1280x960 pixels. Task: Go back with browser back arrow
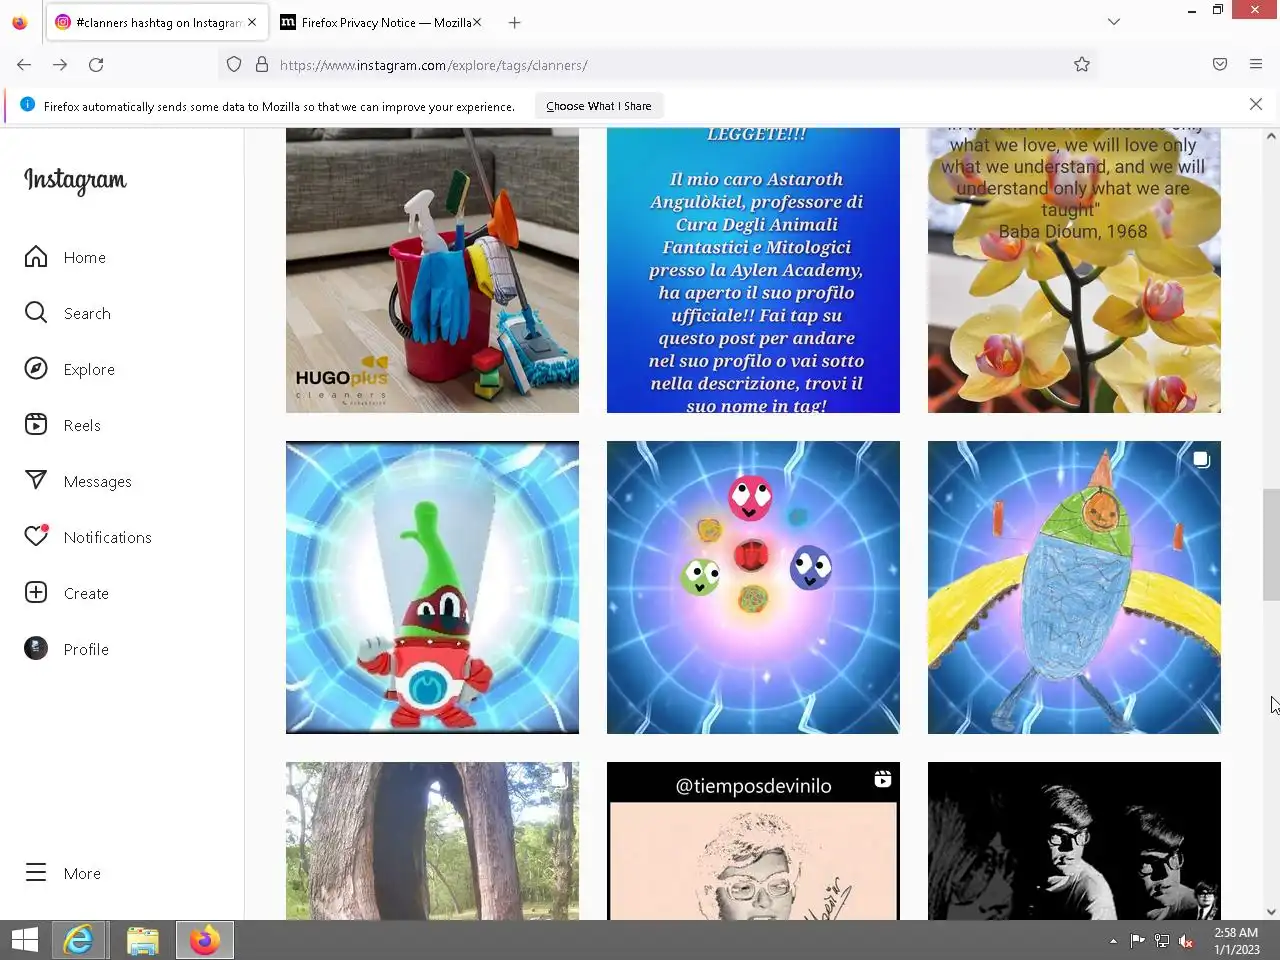[24, 65]
